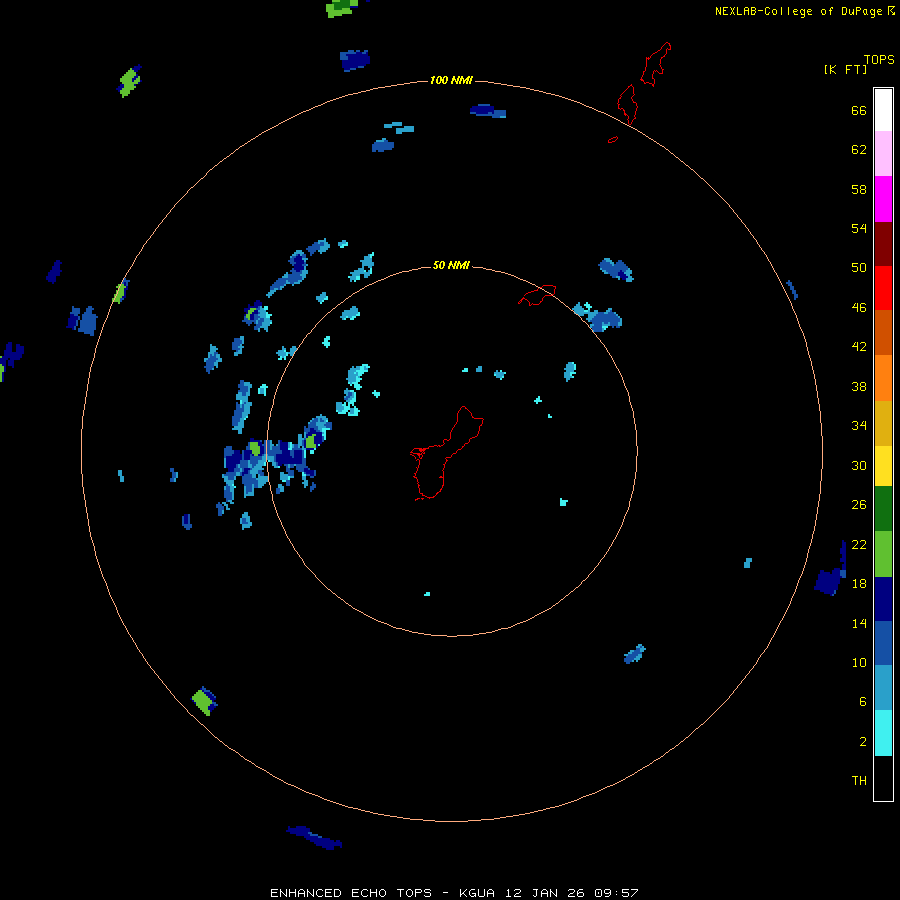The height and width of the screenshot is (900, 900).
Task: Click the cyan legend swatch
Action: (x=883, y=733)
